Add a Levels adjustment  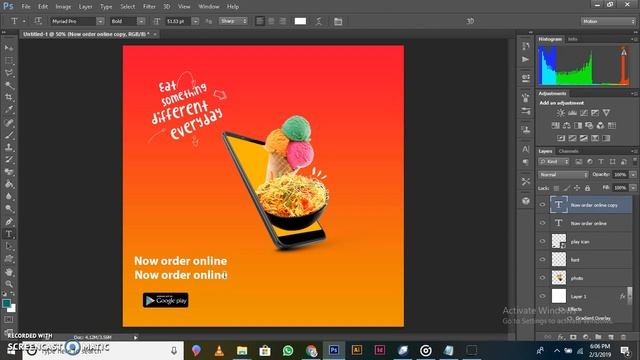572,113
